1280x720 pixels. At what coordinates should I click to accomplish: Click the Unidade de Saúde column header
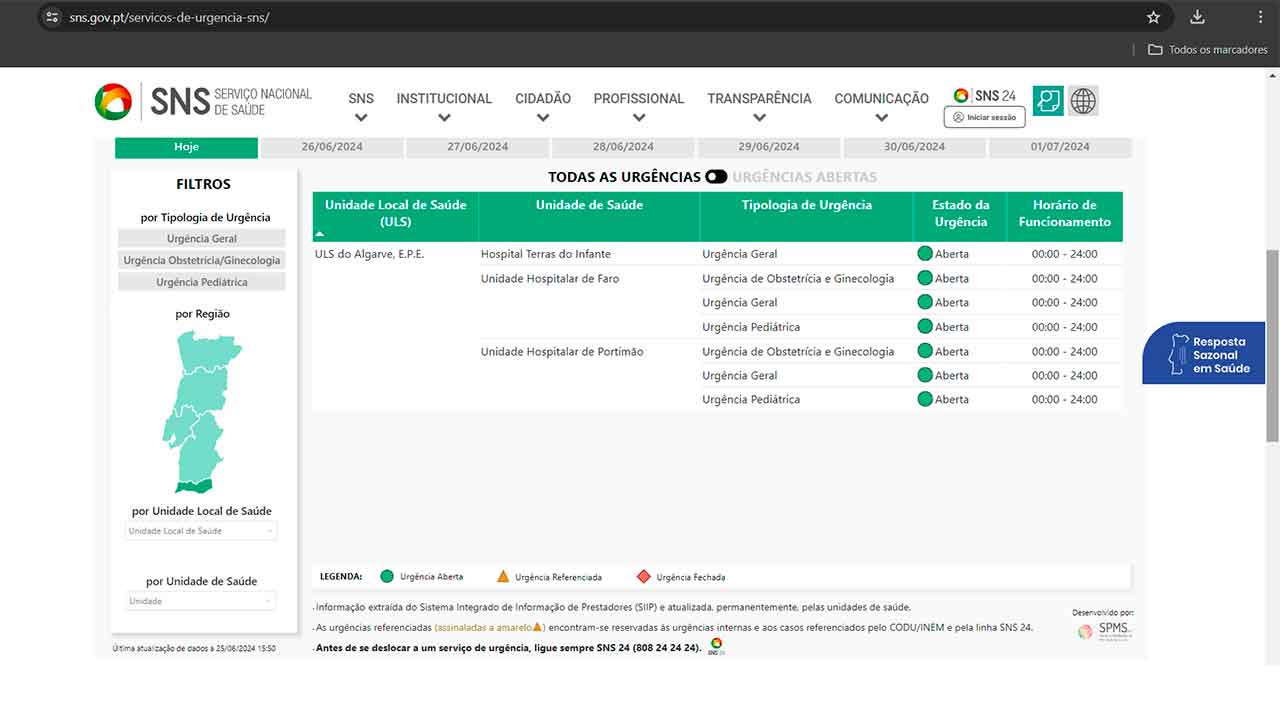589,216
